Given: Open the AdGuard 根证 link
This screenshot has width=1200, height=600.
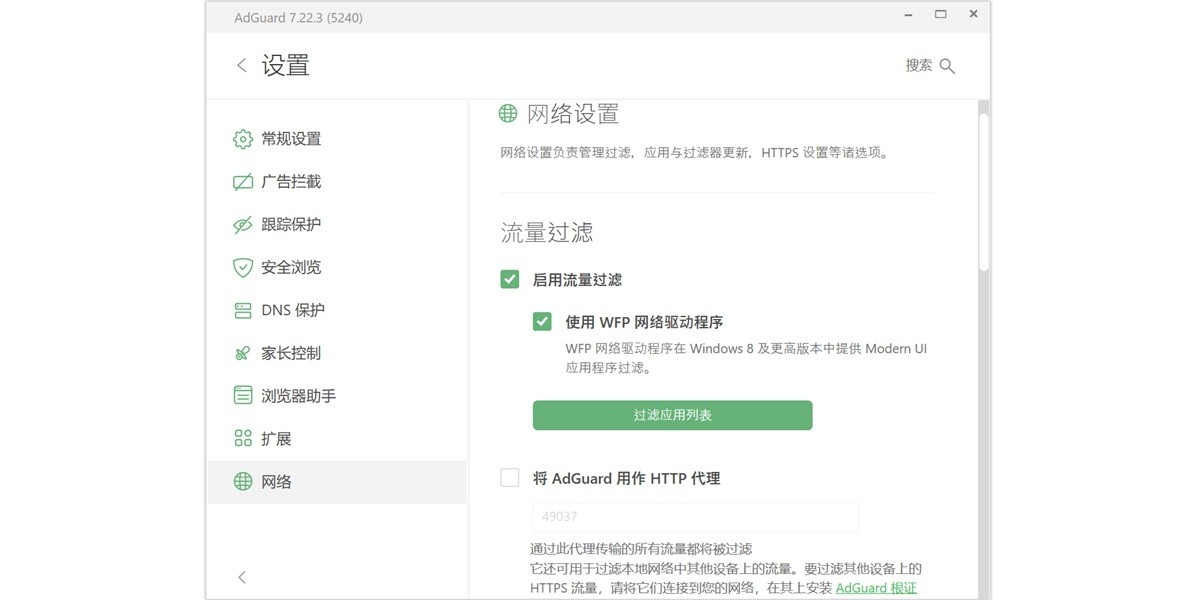Looking at the screenshot, I should 876,588.
